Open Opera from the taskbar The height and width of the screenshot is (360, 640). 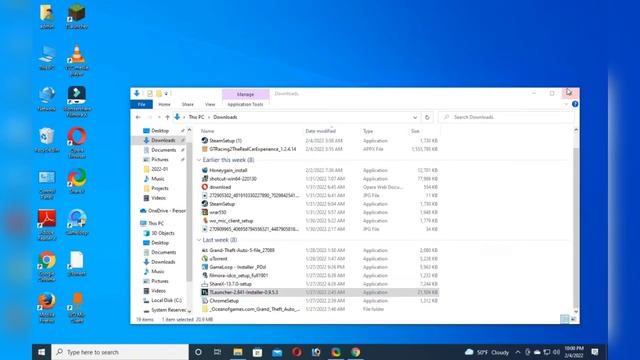pos(297,352)
